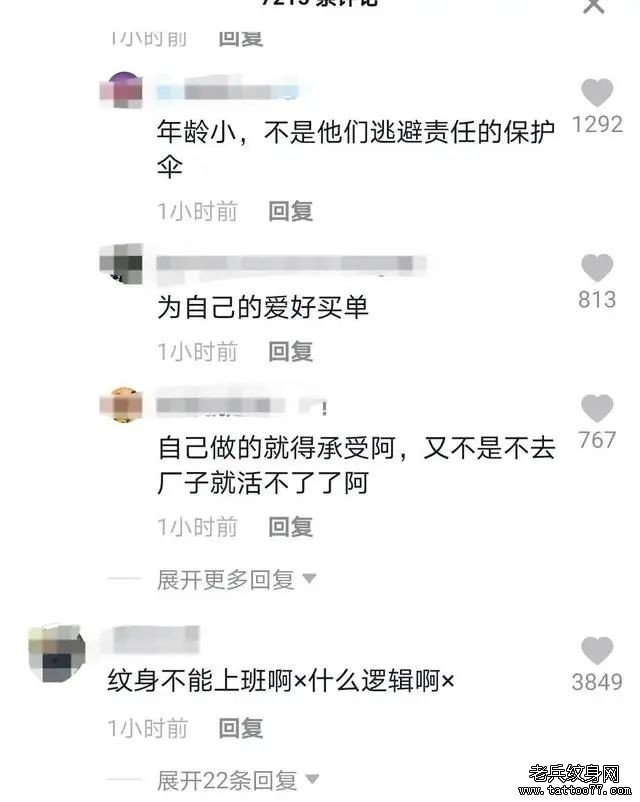
Task: Tap topmost partially visible 回复 button
Action: click(241, 39)
